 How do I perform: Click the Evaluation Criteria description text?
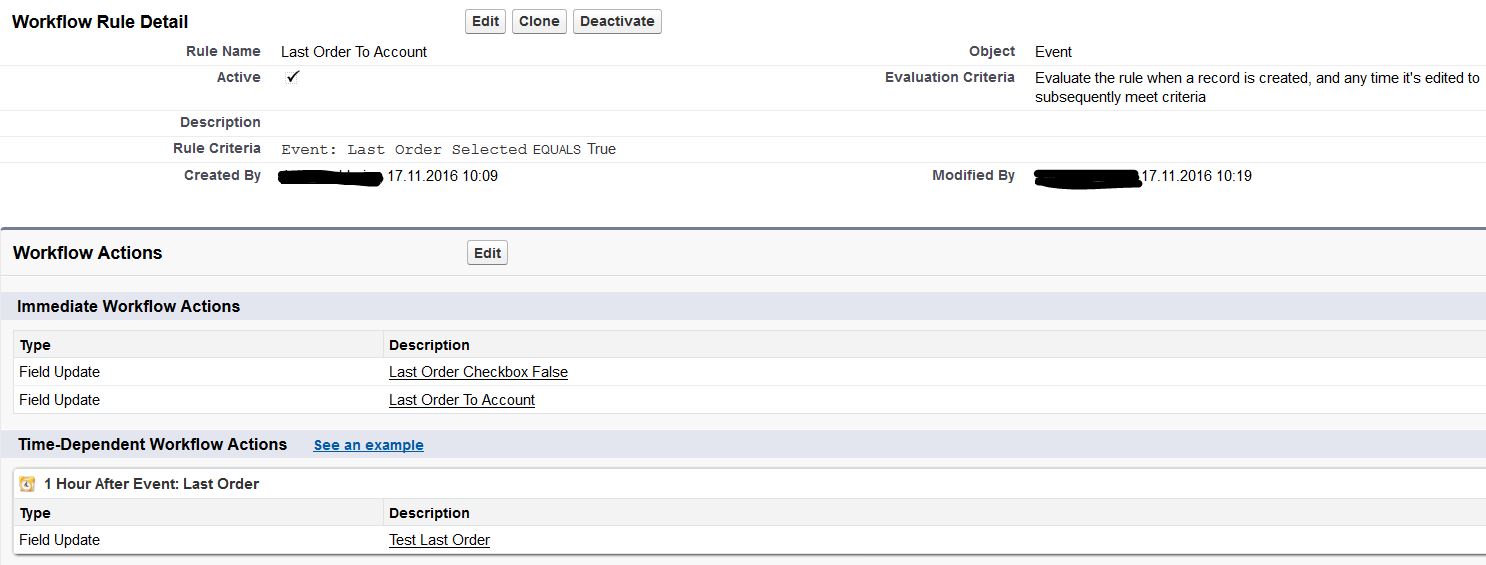point(1256,87)
